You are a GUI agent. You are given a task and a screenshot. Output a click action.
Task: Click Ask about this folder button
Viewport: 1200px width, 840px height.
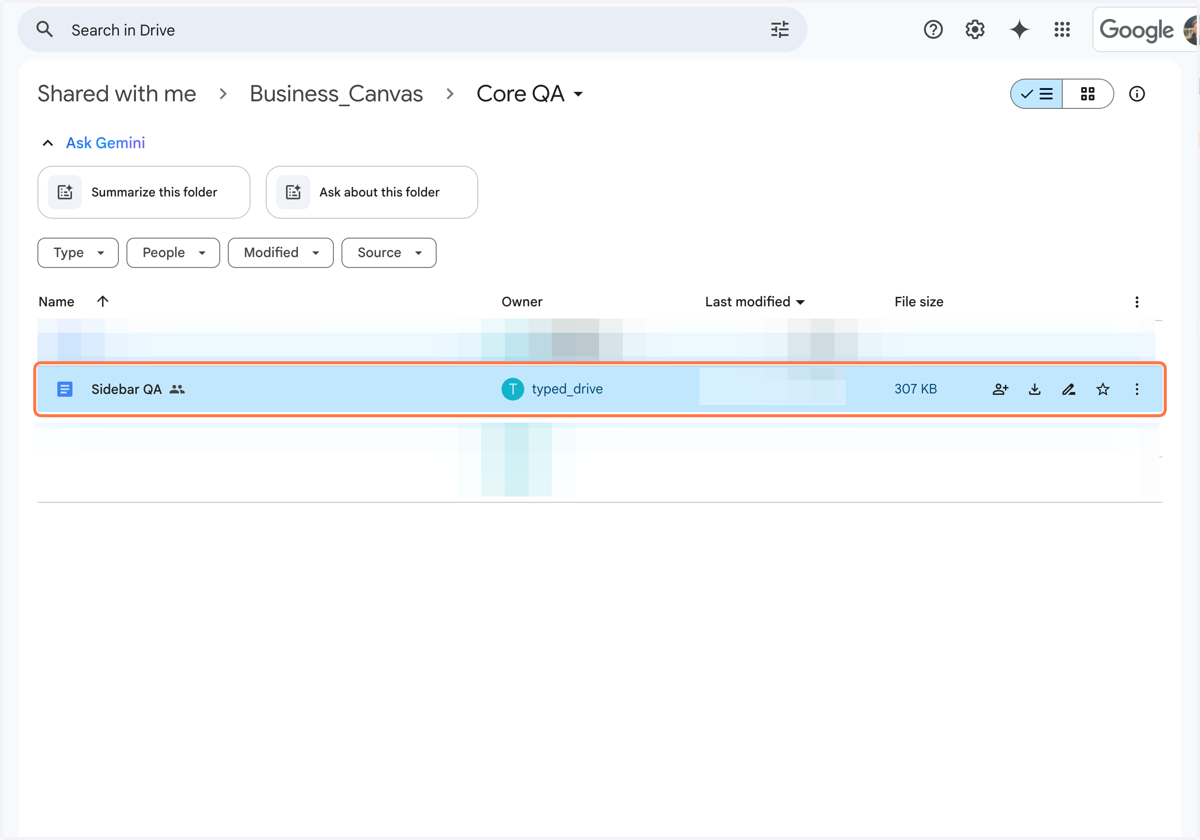pyautogui.click(x=372, y=192)
